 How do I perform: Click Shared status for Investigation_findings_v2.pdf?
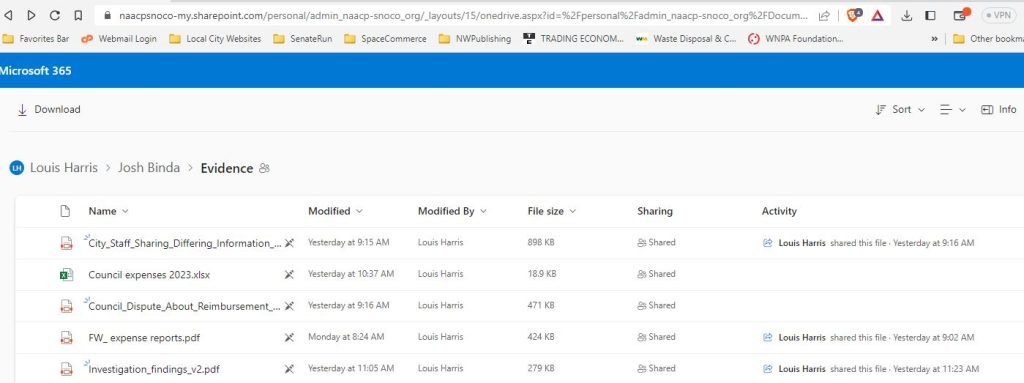[x=656, y=369]
